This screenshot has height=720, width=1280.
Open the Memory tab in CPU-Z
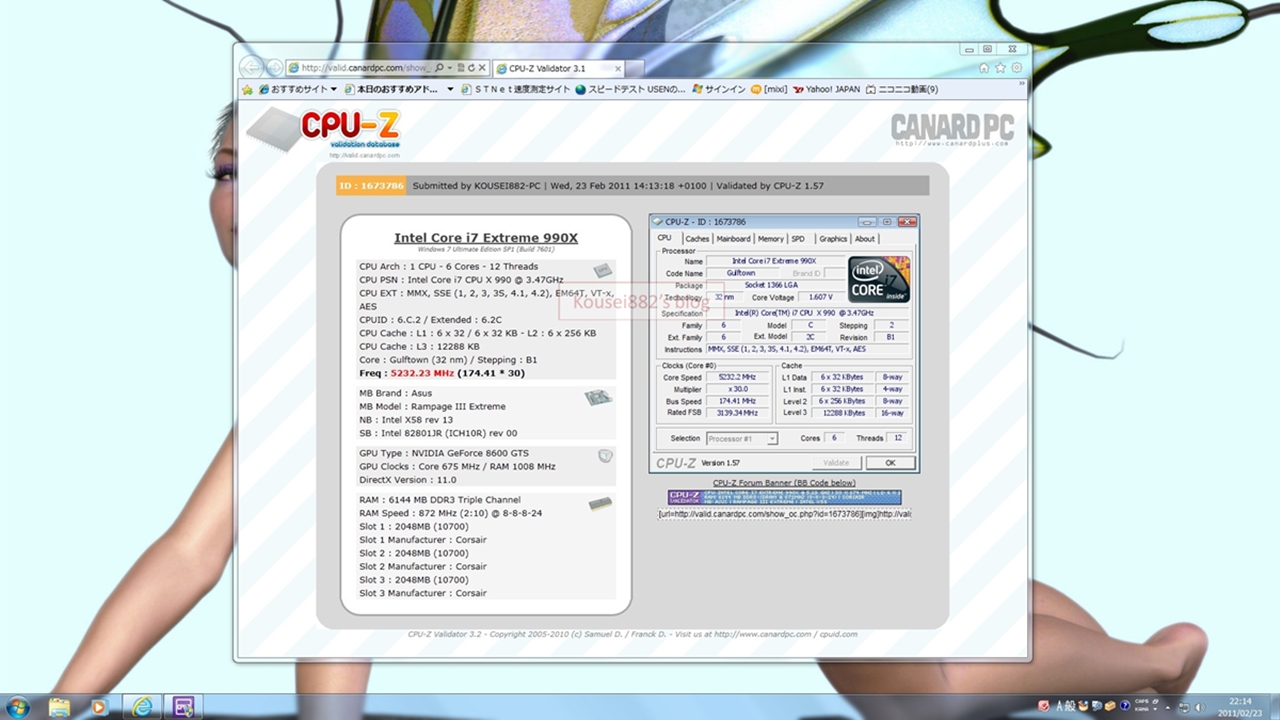771,239
